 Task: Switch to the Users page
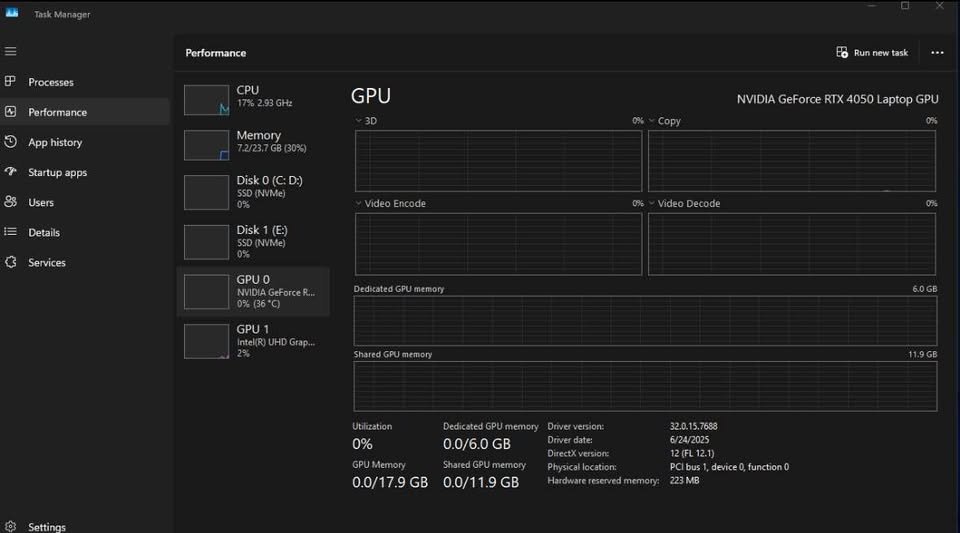click(x=41, y=203)
